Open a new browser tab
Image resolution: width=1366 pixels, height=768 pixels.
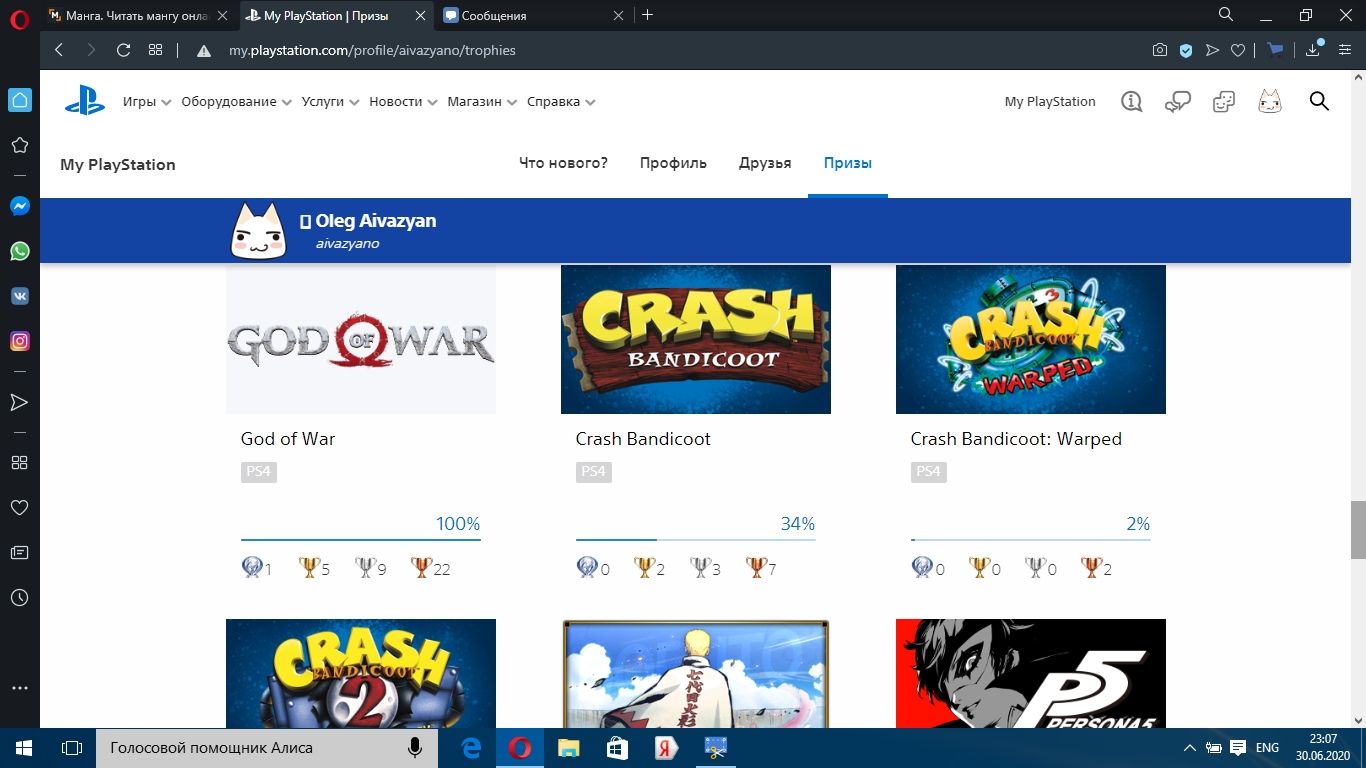tap(648, 15)
